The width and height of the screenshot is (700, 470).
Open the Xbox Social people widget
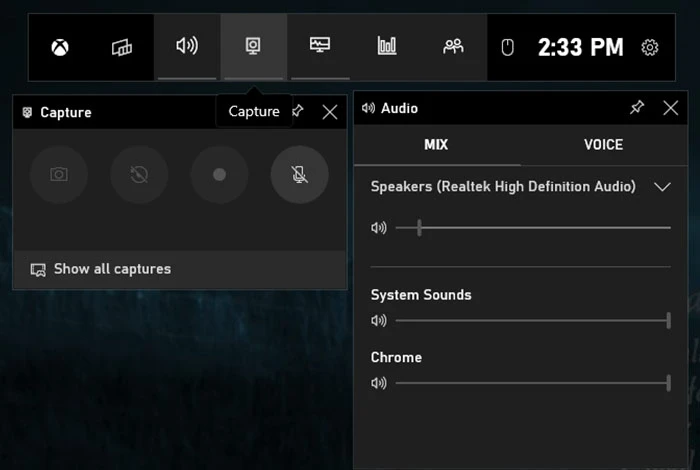pyautogui.click(x=453, y=46)
